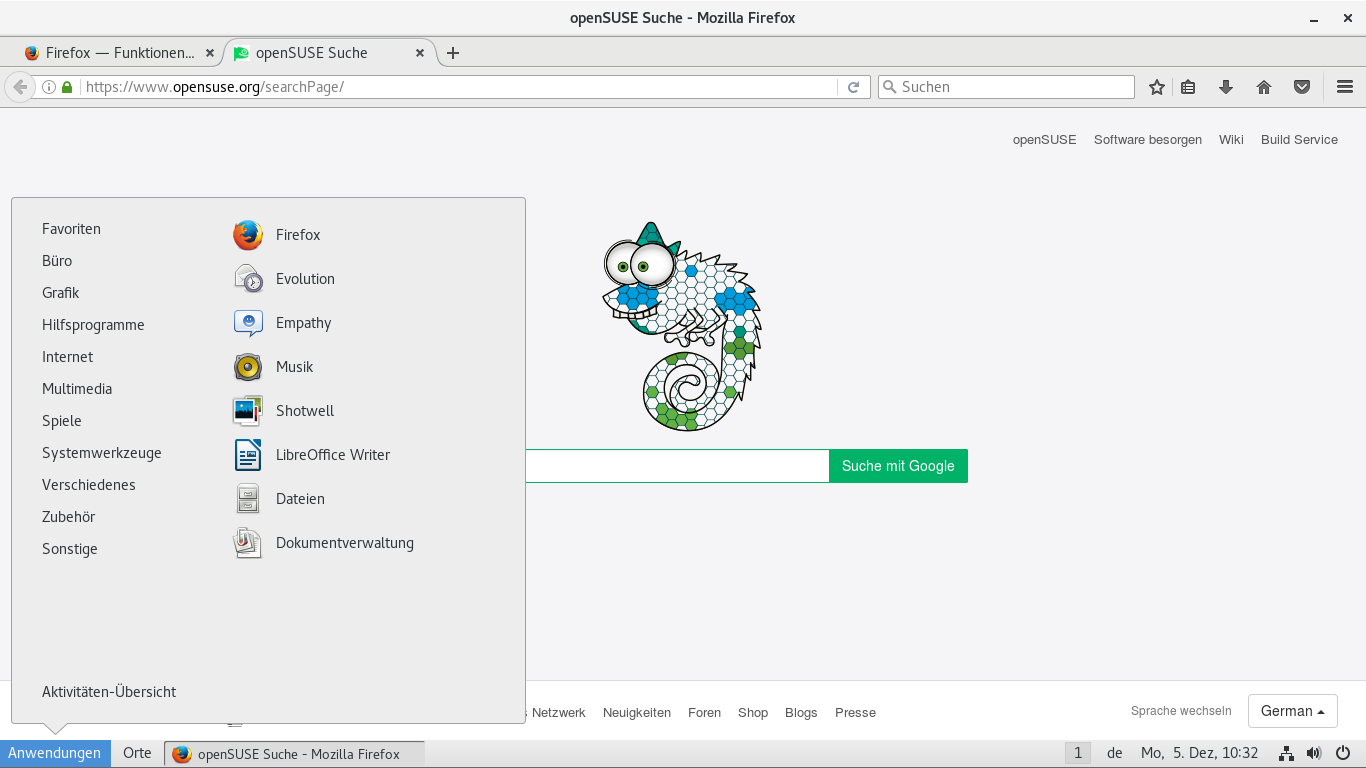
Task: Click Suche mit Google button
Action: (x=898, y=466)
